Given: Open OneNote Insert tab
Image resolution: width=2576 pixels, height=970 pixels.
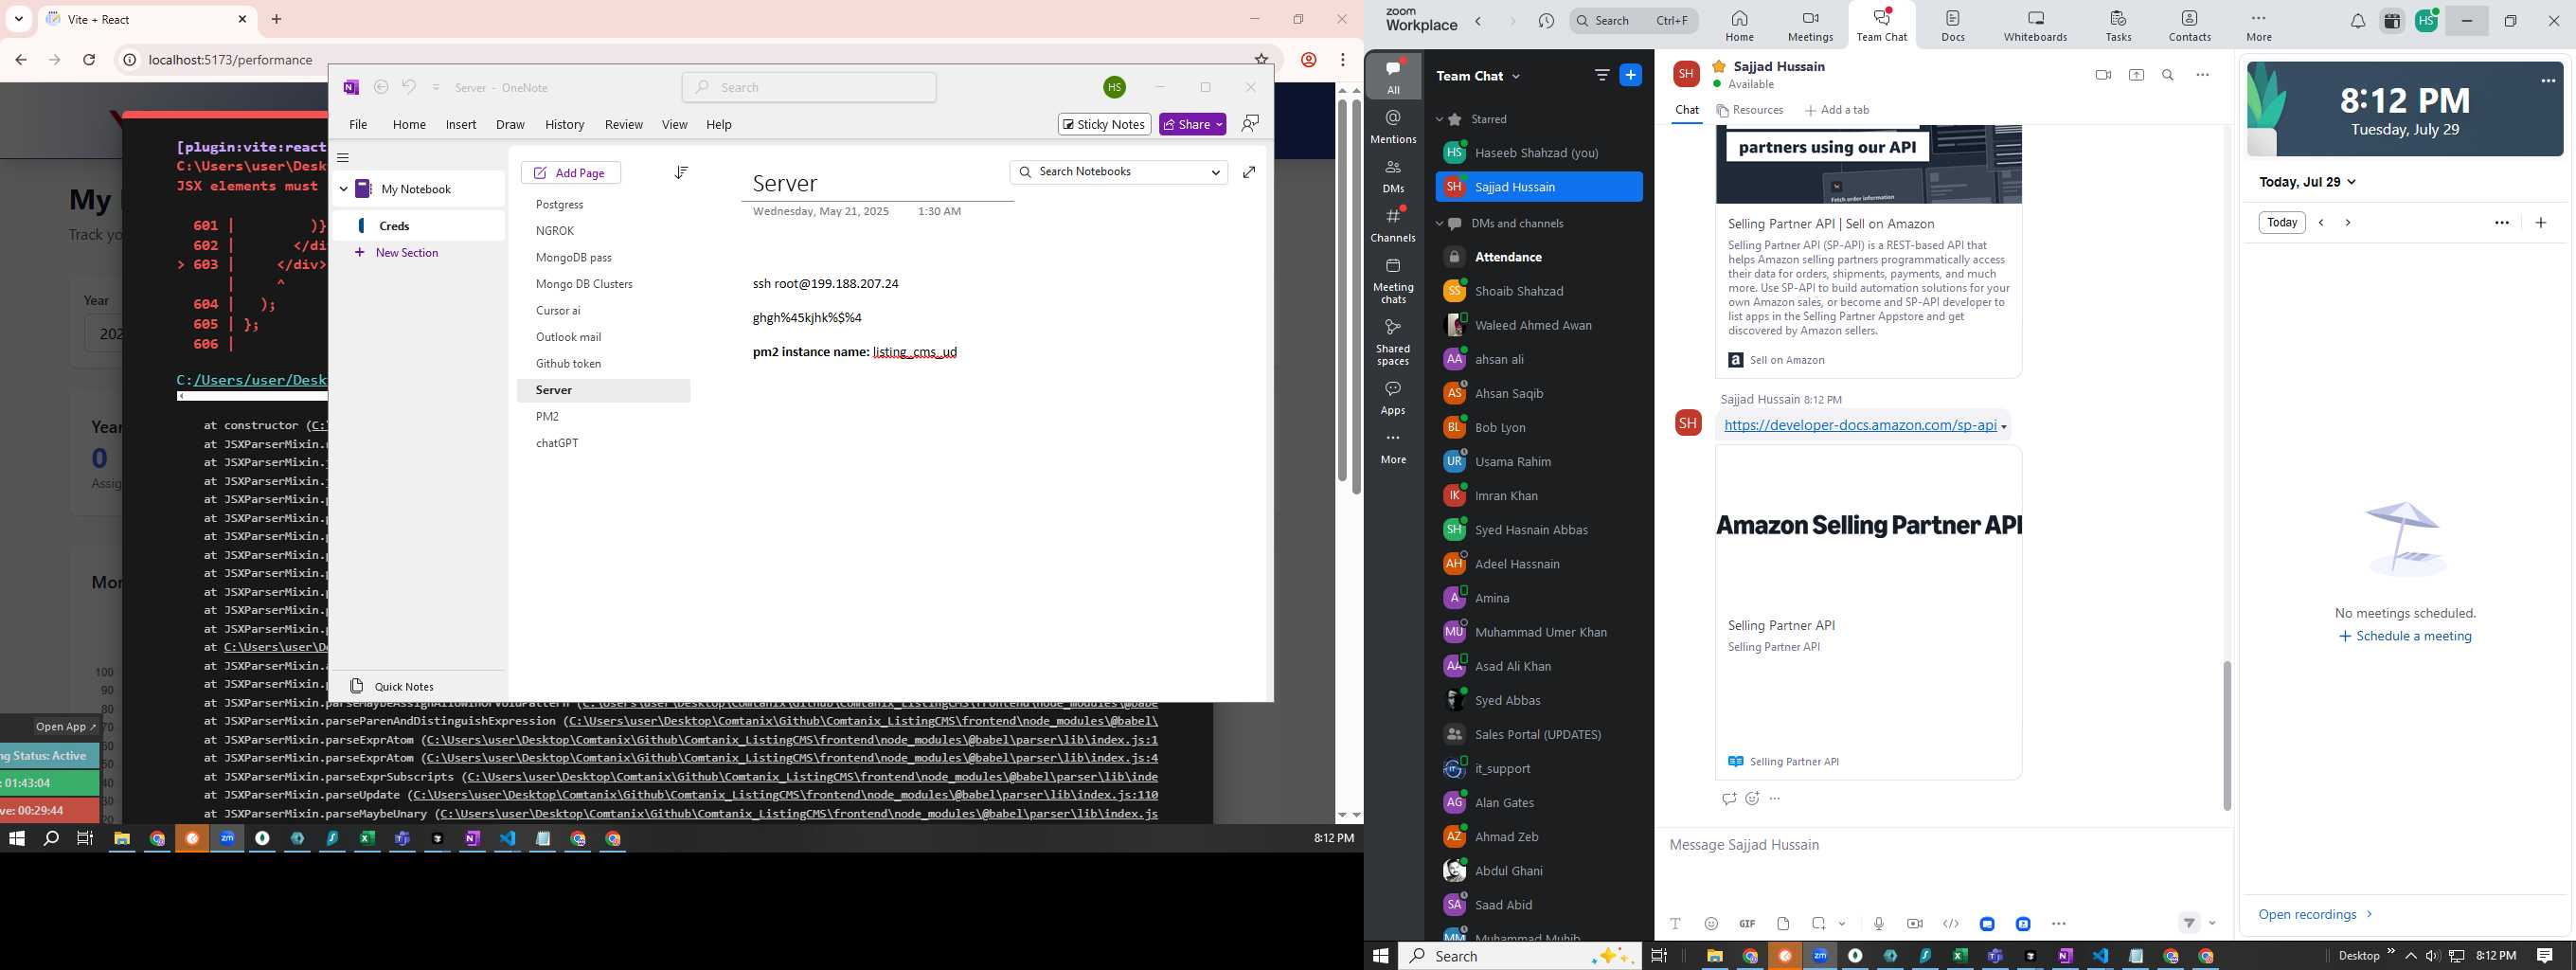Looking at the screenshot, I should coord(460,124).
